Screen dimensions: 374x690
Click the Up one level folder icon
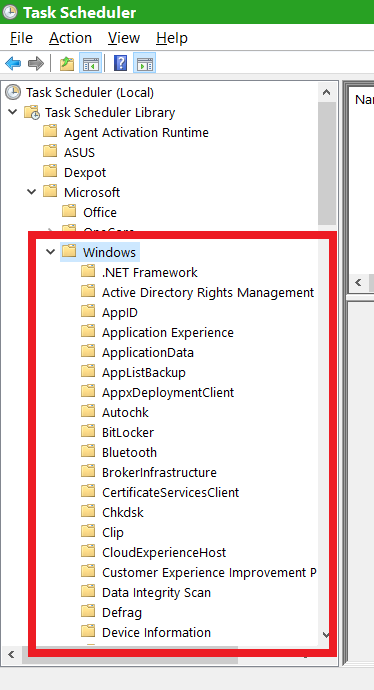pyautogui.click(x=67, y=63)
